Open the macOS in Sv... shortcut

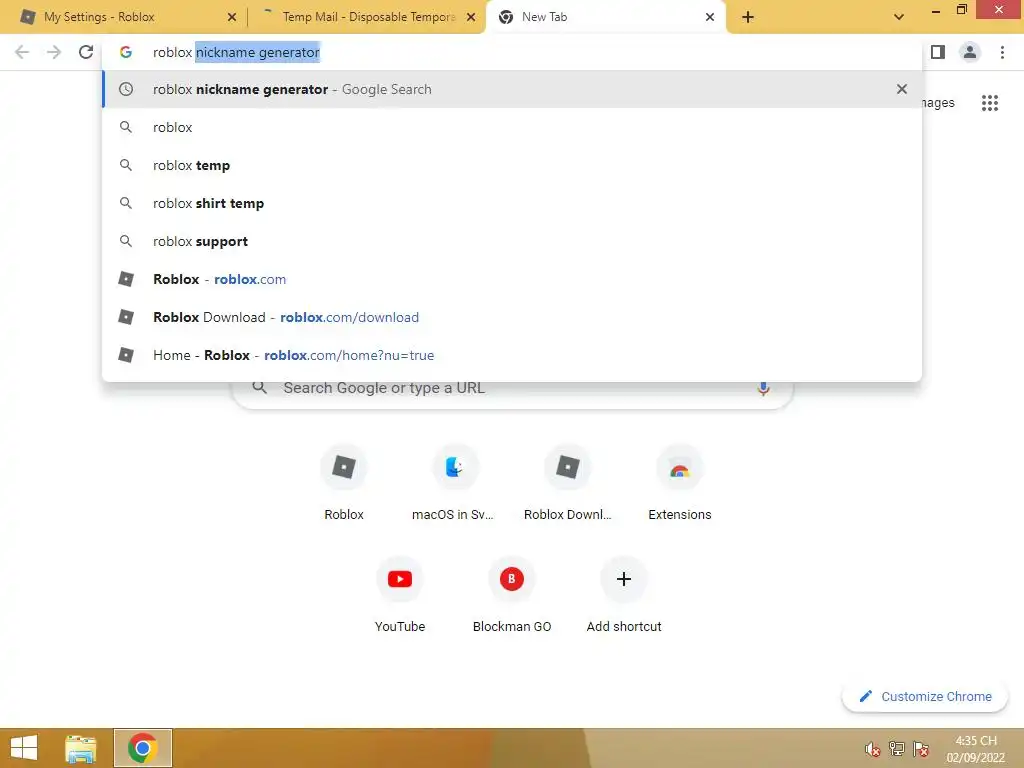(454, 484)
